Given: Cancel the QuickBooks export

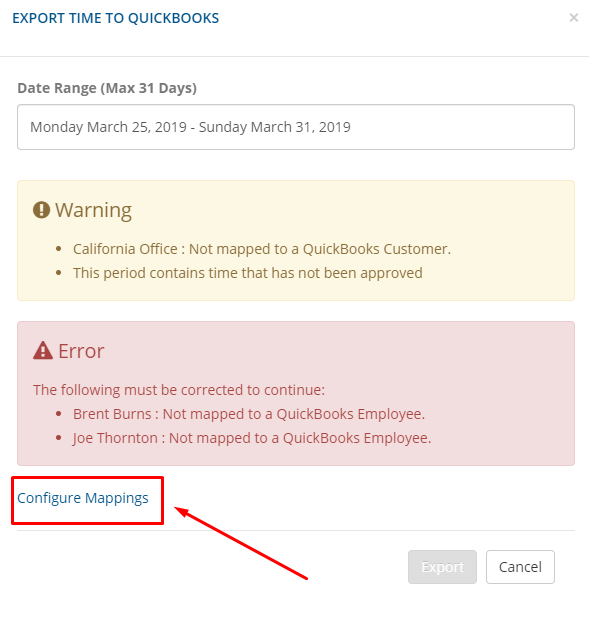Looking at the screenshot, I should (520, 567).
